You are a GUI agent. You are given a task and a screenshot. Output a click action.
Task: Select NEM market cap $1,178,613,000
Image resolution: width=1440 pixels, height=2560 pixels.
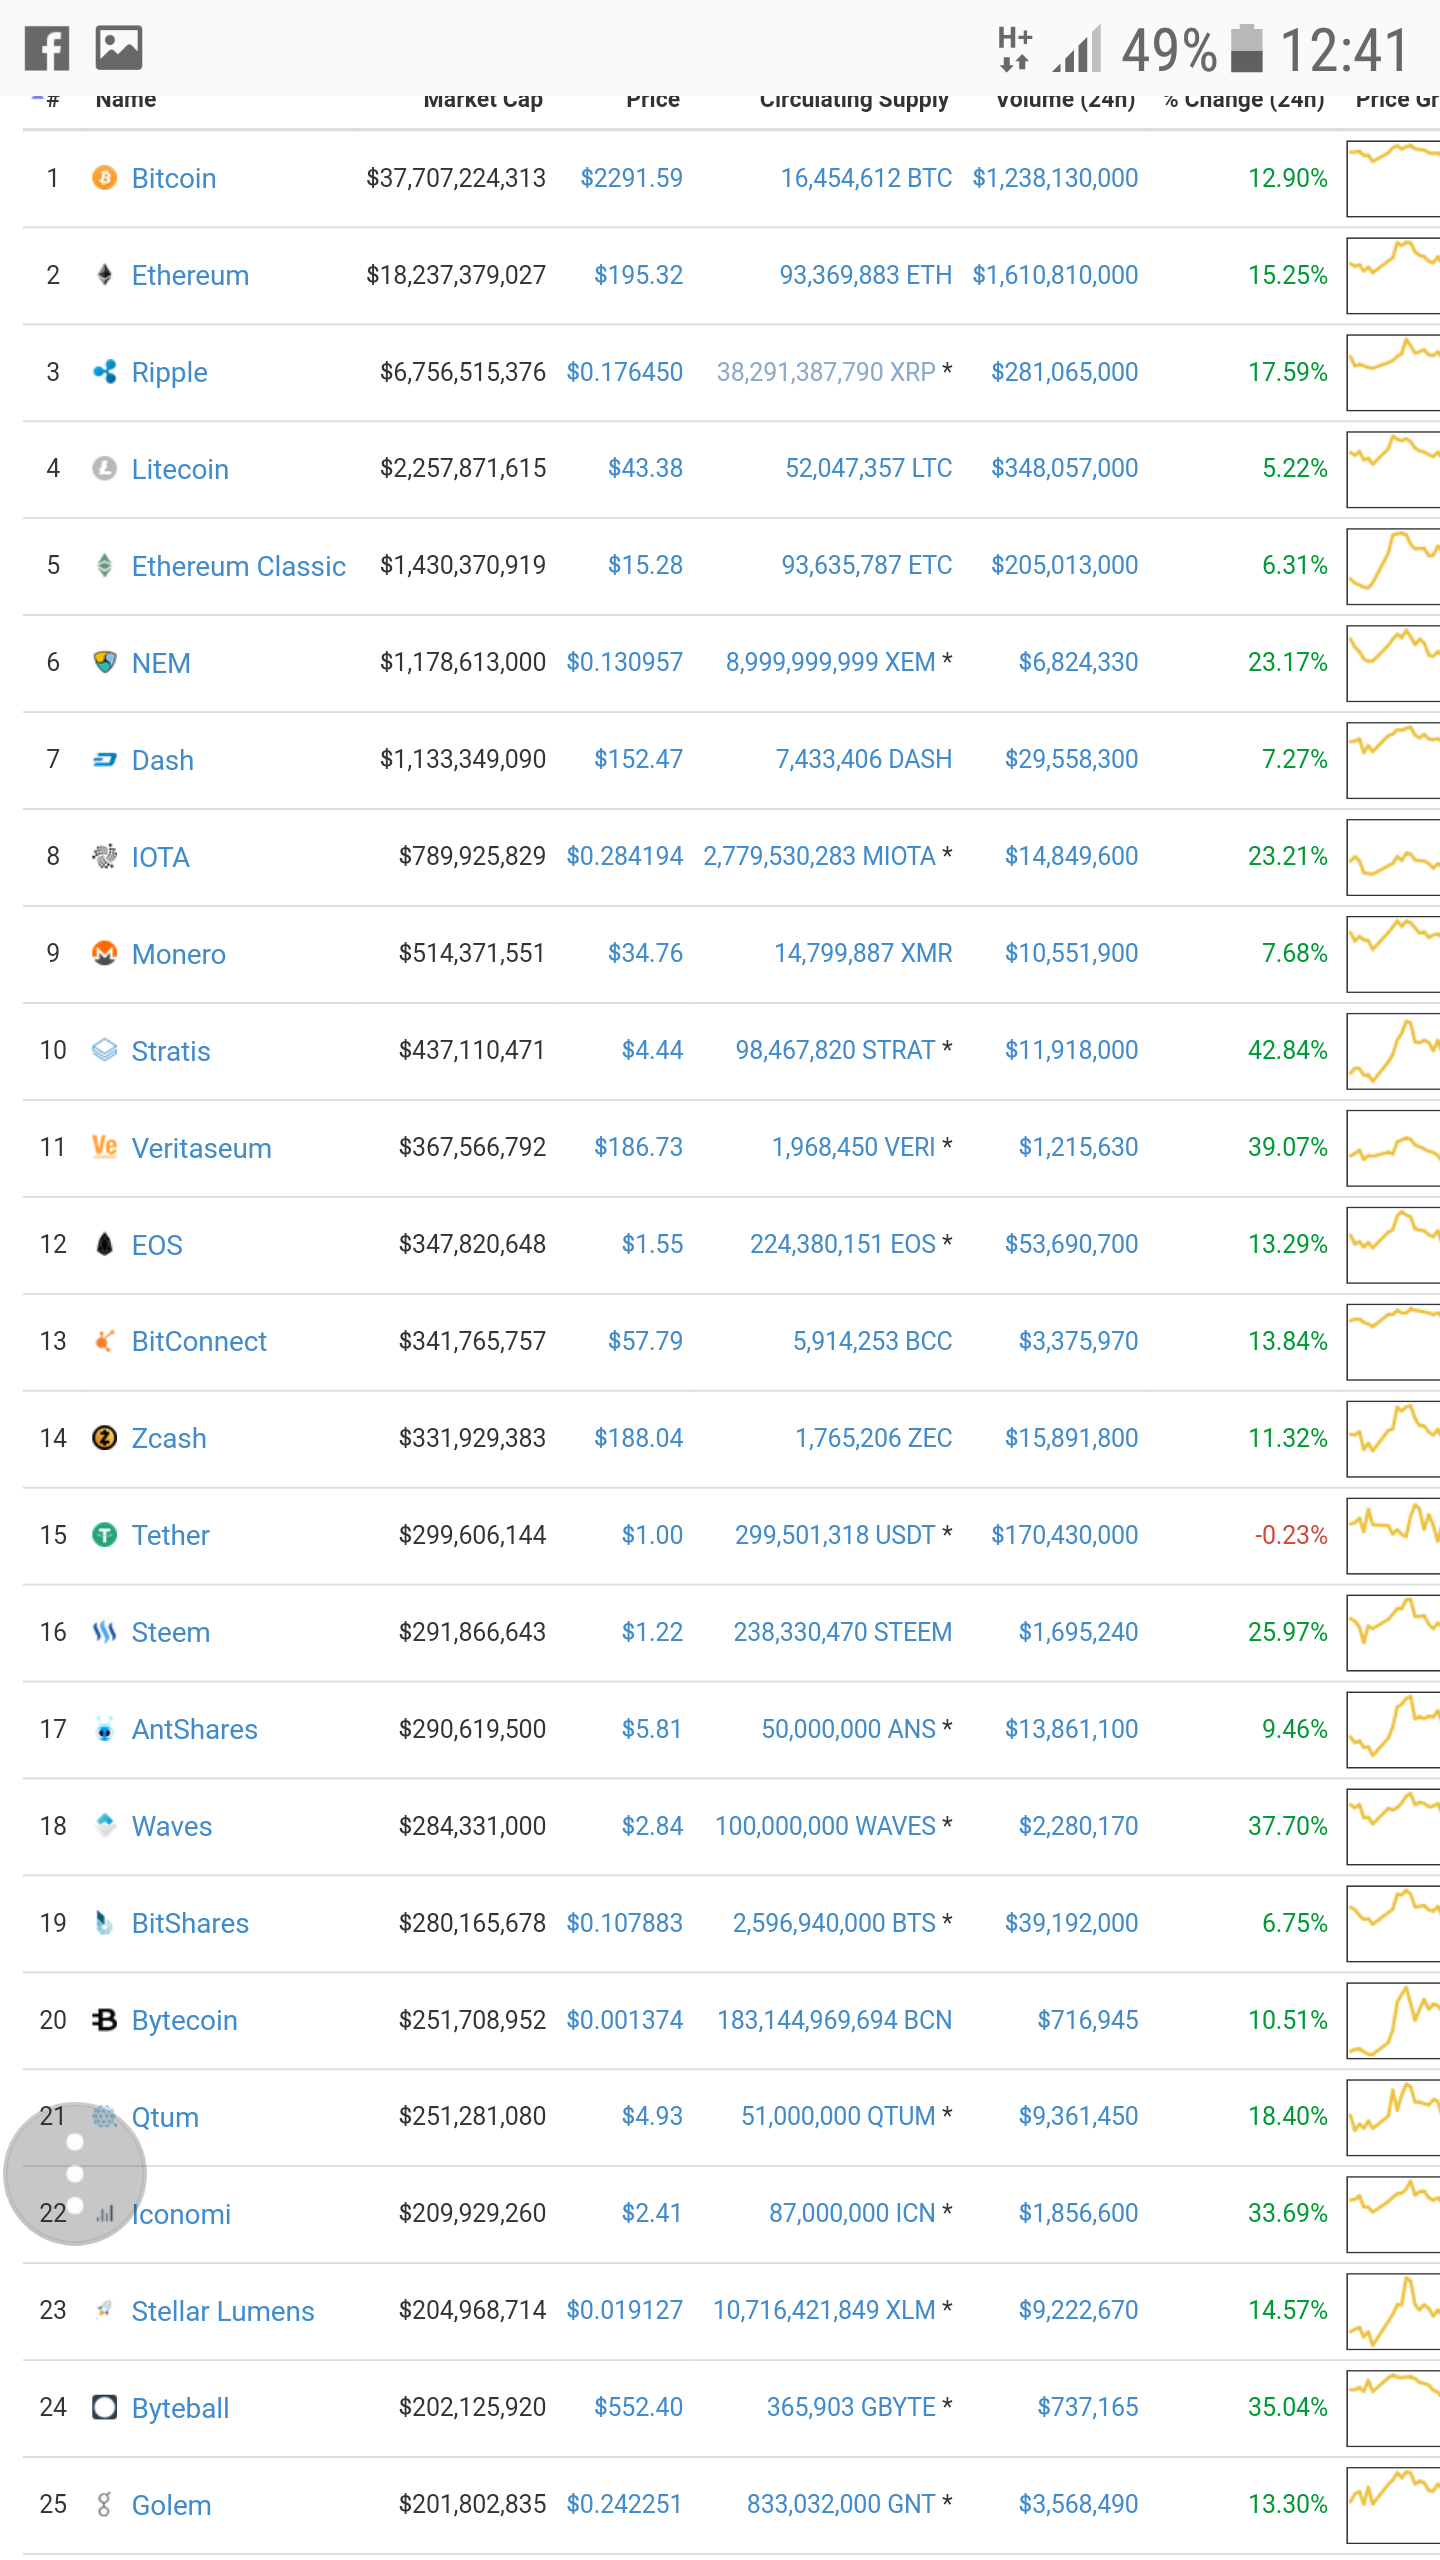pos(463,662)
